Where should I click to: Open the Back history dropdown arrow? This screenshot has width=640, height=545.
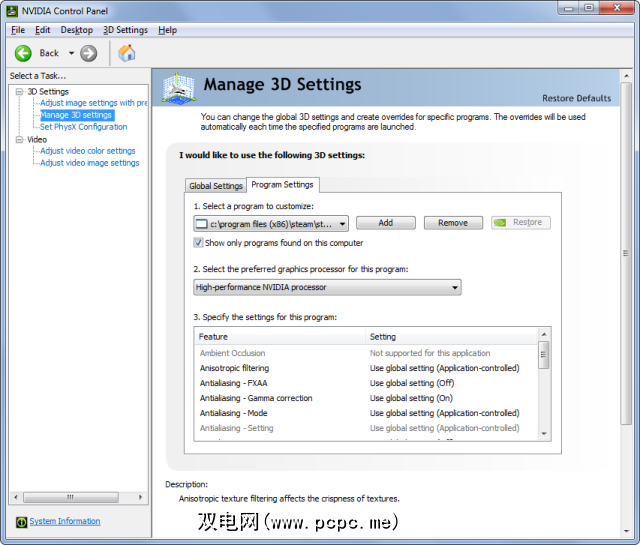click(x=71, y=53)
